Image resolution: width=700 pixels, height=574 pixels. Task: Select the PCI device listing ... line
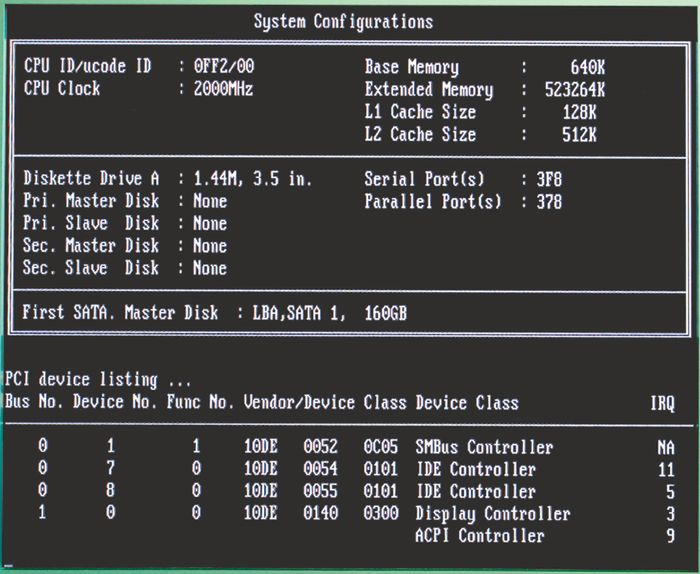[x=98, y=379]
